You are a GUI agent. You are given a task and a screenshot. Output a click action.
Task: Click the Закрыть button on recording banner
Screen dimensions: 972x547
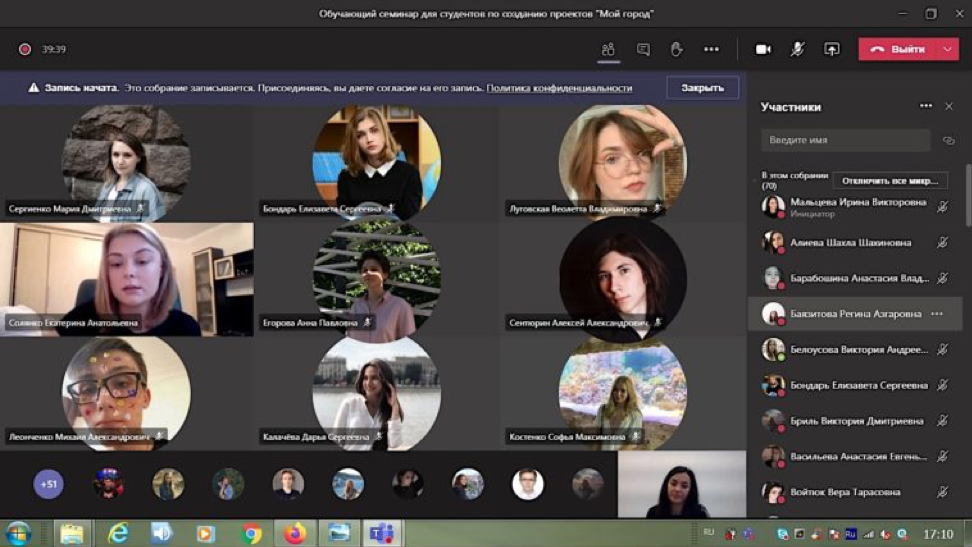[702, 88]
